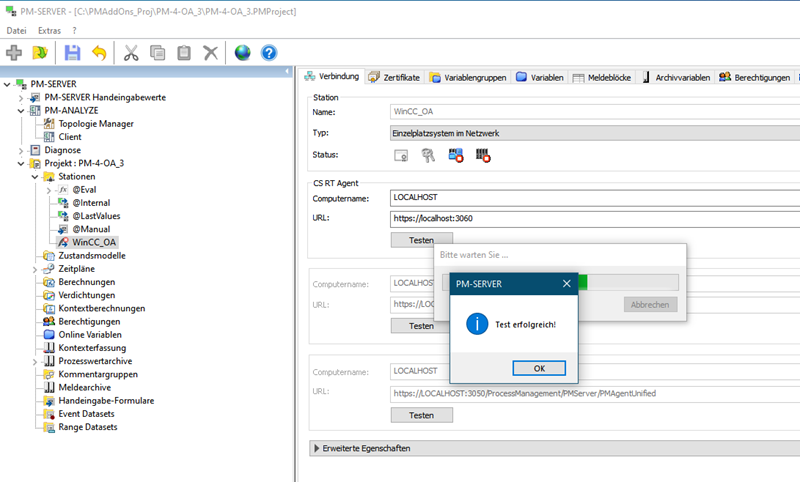This screenshot has width=800, height=482.
Task: Select Verdichtungen in the tree
Action: [x=87, y=295]
